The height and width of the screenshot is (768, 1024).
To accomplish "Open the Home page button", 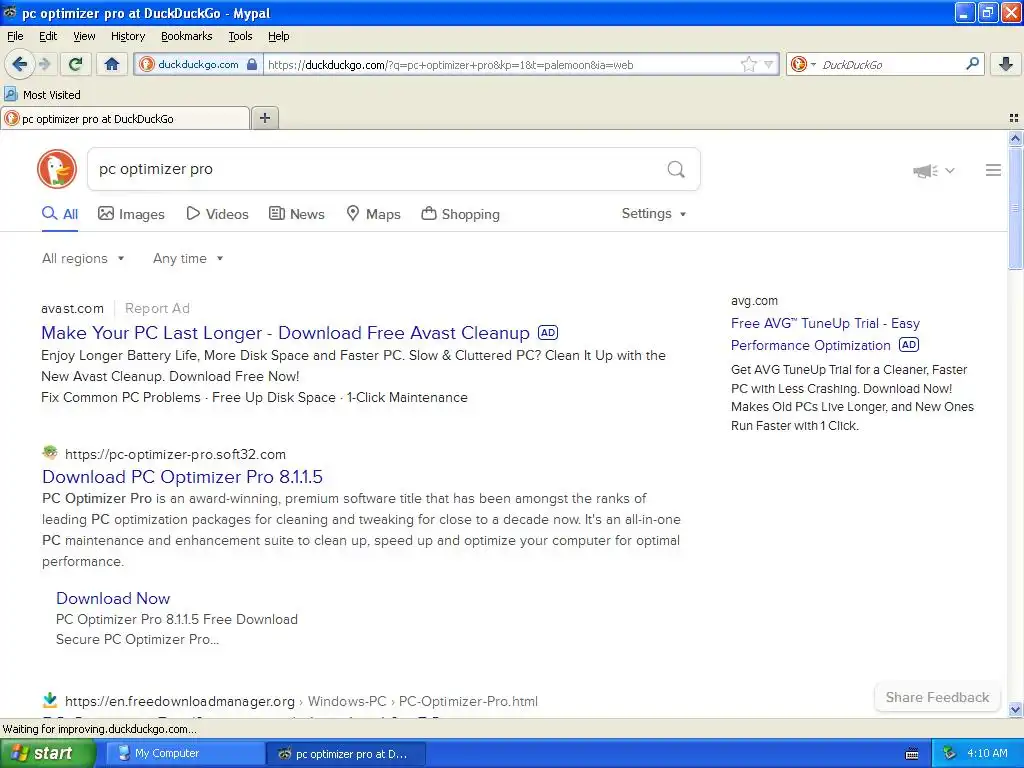I will 112,64.
